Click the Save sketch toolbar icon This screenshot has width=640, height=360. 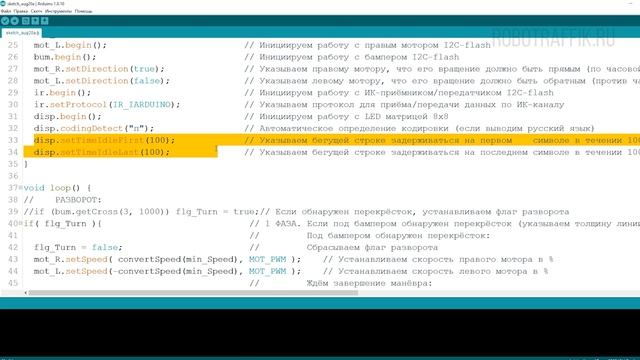pyautogui.click(x=44, y=21)
